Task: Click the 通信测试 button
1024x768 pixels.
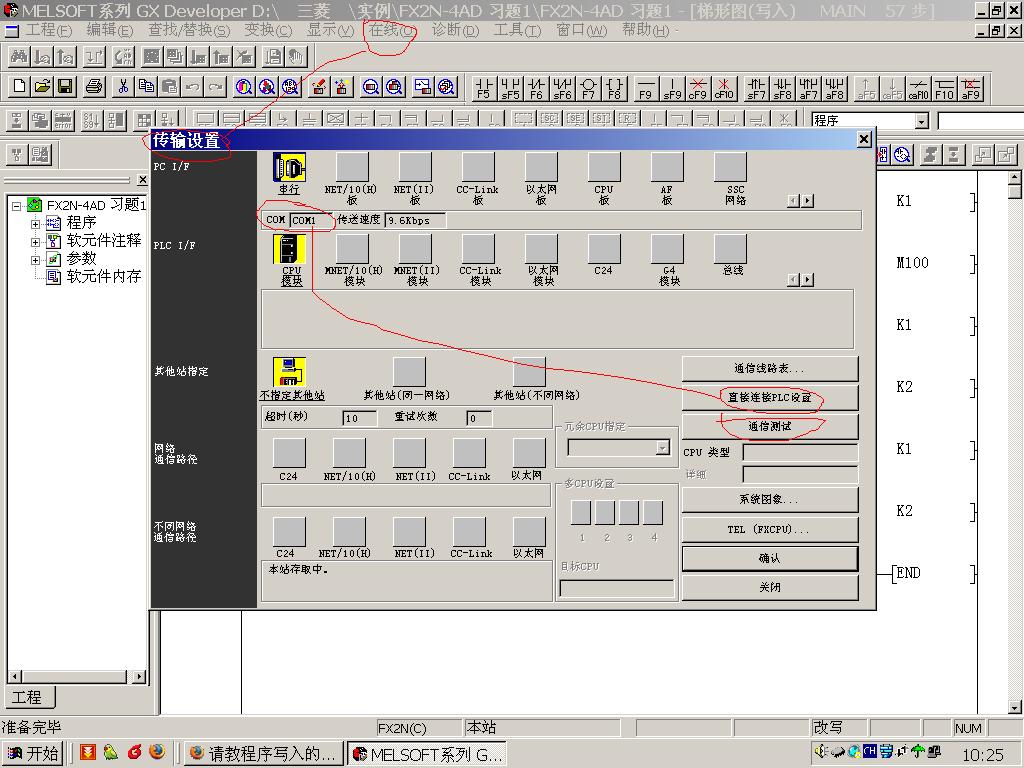Action: [769, 427]
